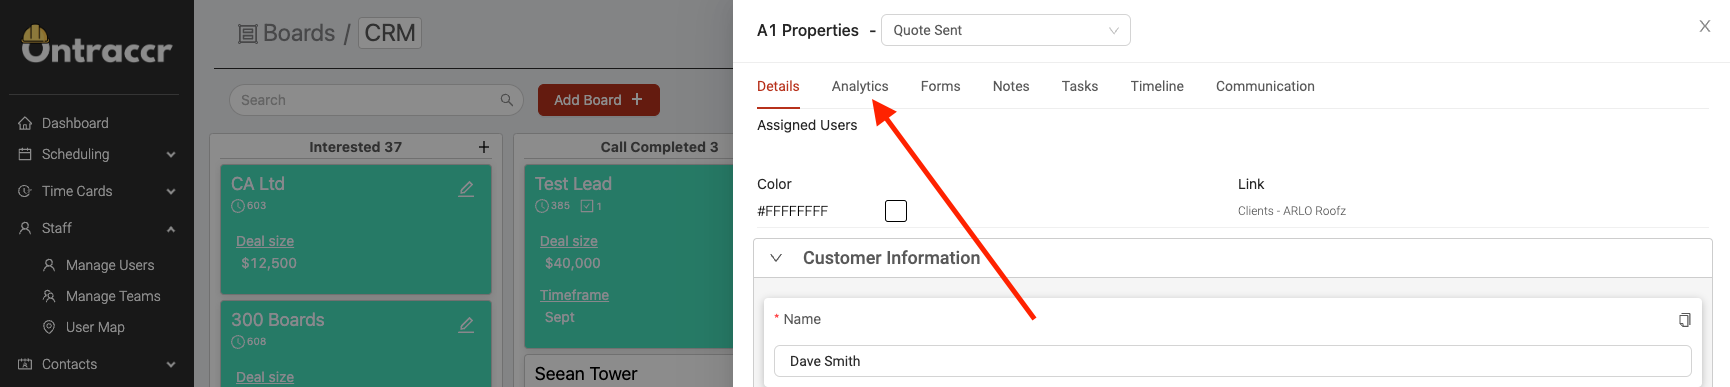
Task: Click the edit pencil on CA Ltd card
Action: tap(466, 189)
